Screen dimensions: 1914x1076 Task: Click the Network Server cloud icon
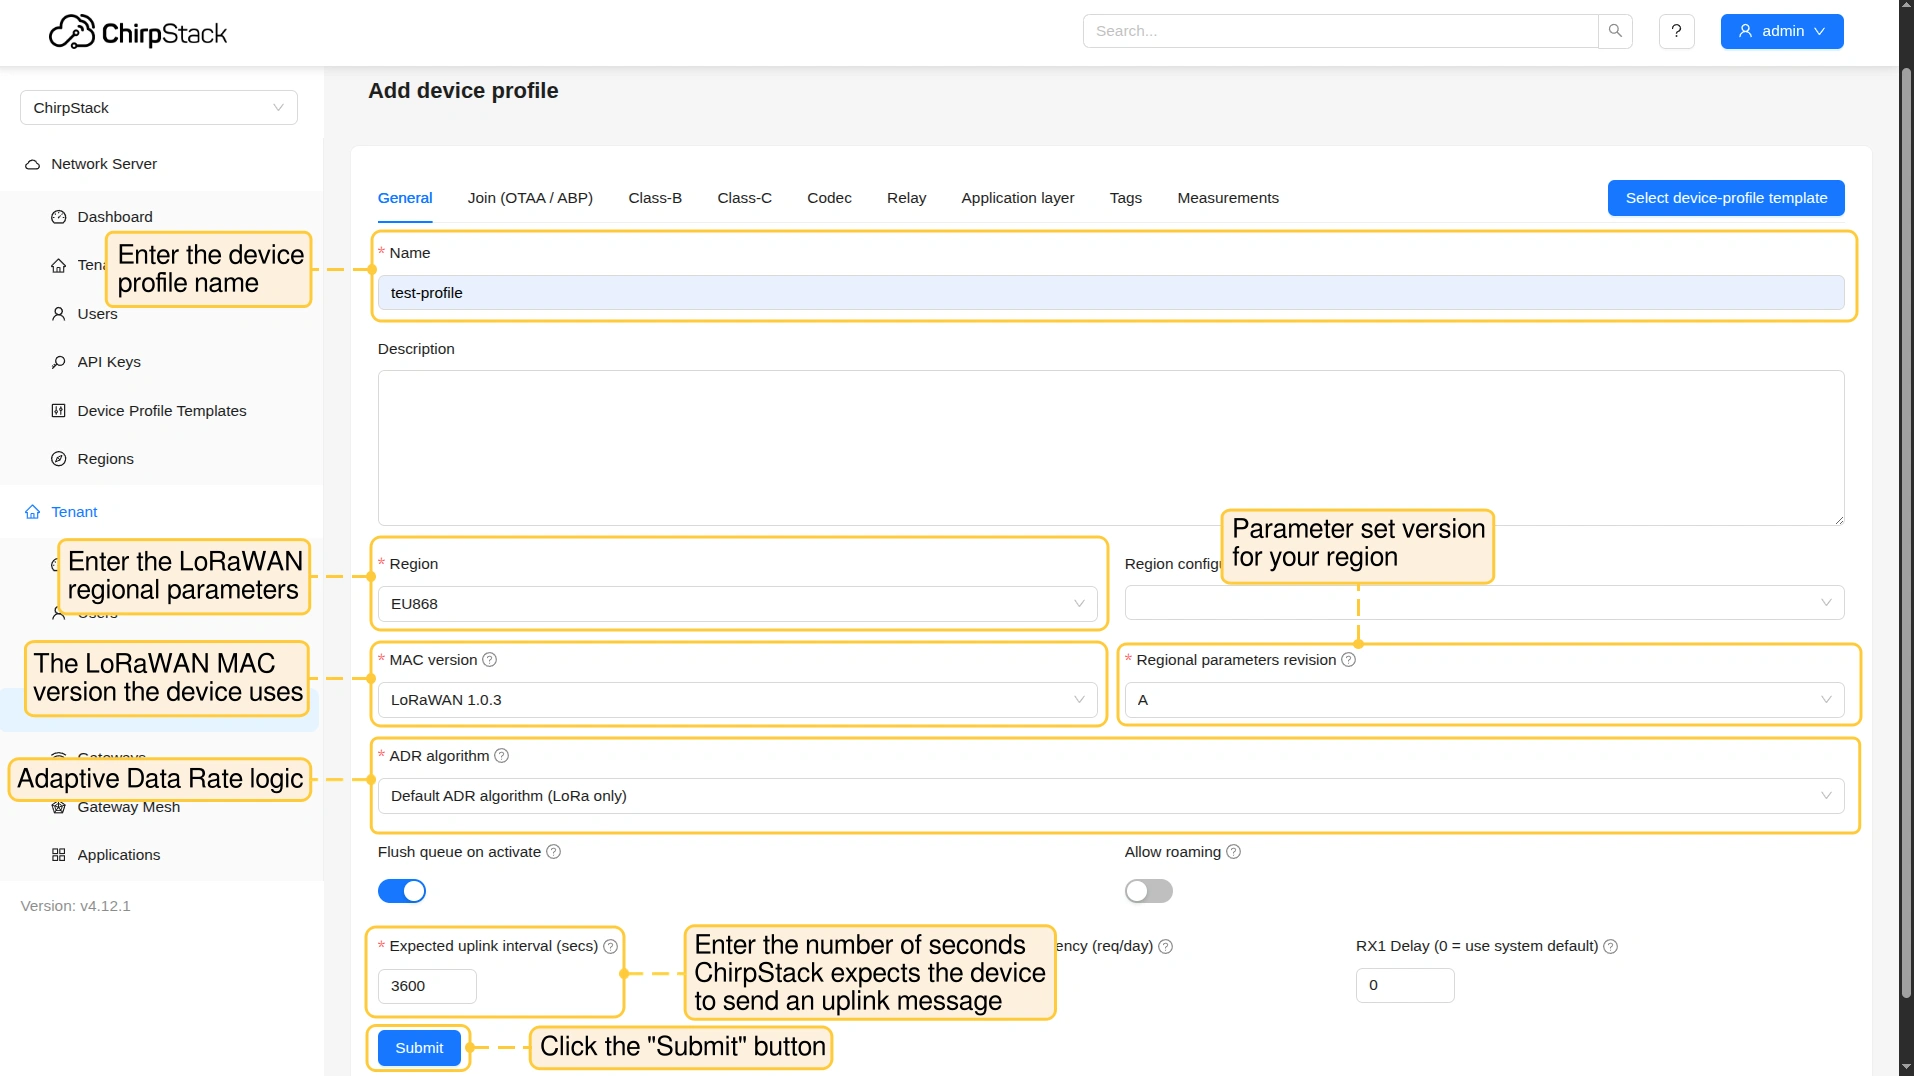pyautogui.click(x=33, y=164)
